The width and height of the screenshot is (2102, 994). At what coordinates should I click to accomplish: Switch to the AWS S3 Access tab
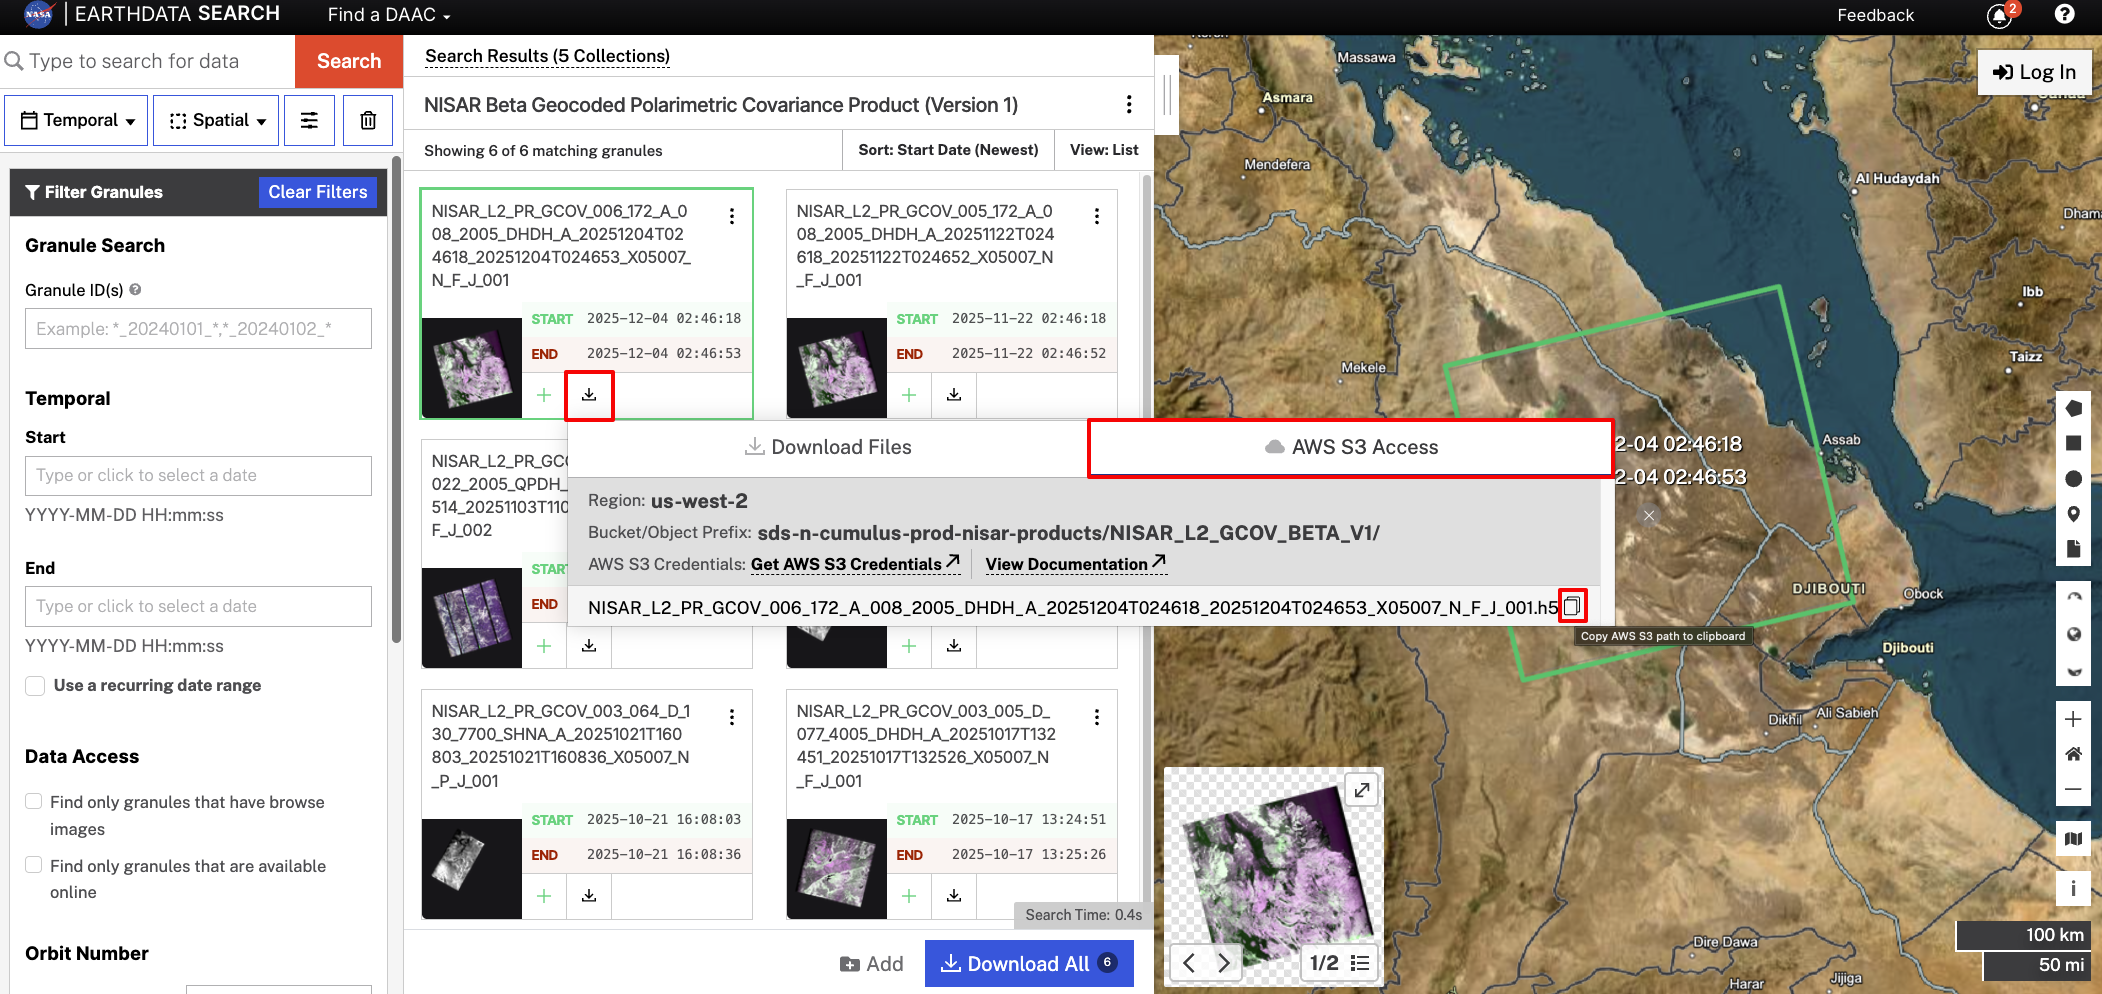[1349, 447]
